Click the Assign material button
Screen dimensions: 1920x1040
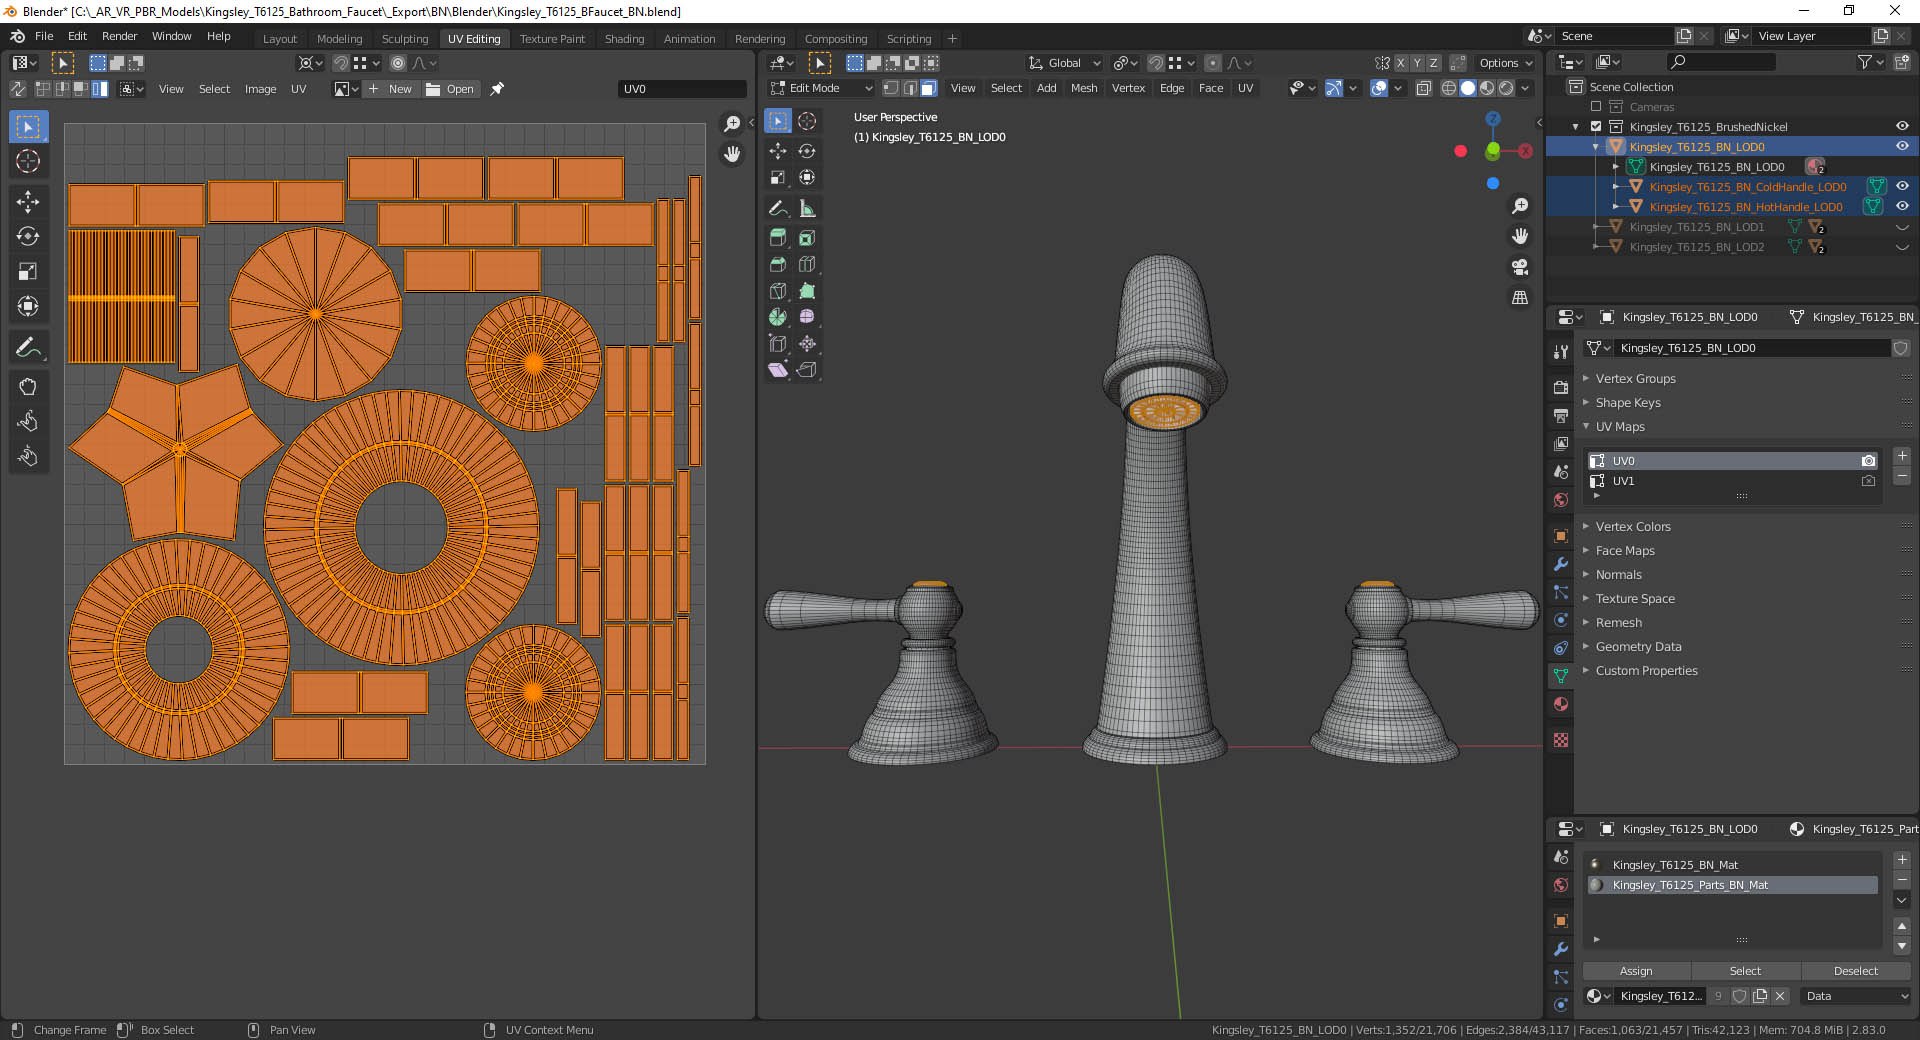point(1636,971)
